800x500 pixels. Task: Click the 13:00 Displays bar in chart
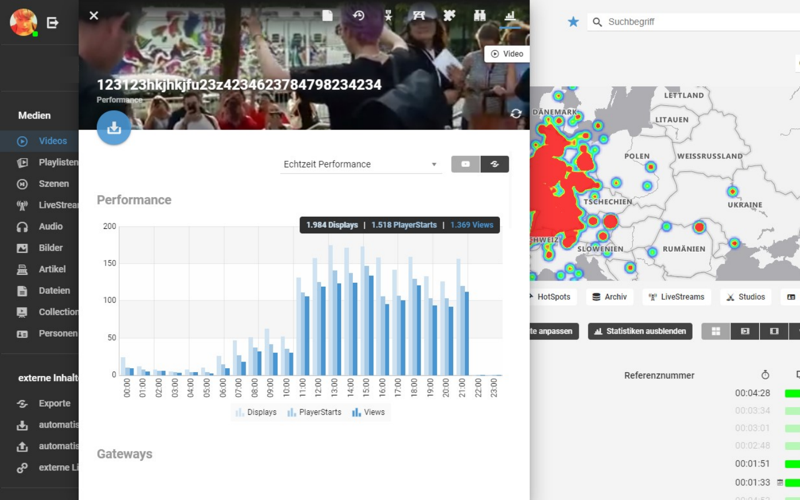click(331, 310)
